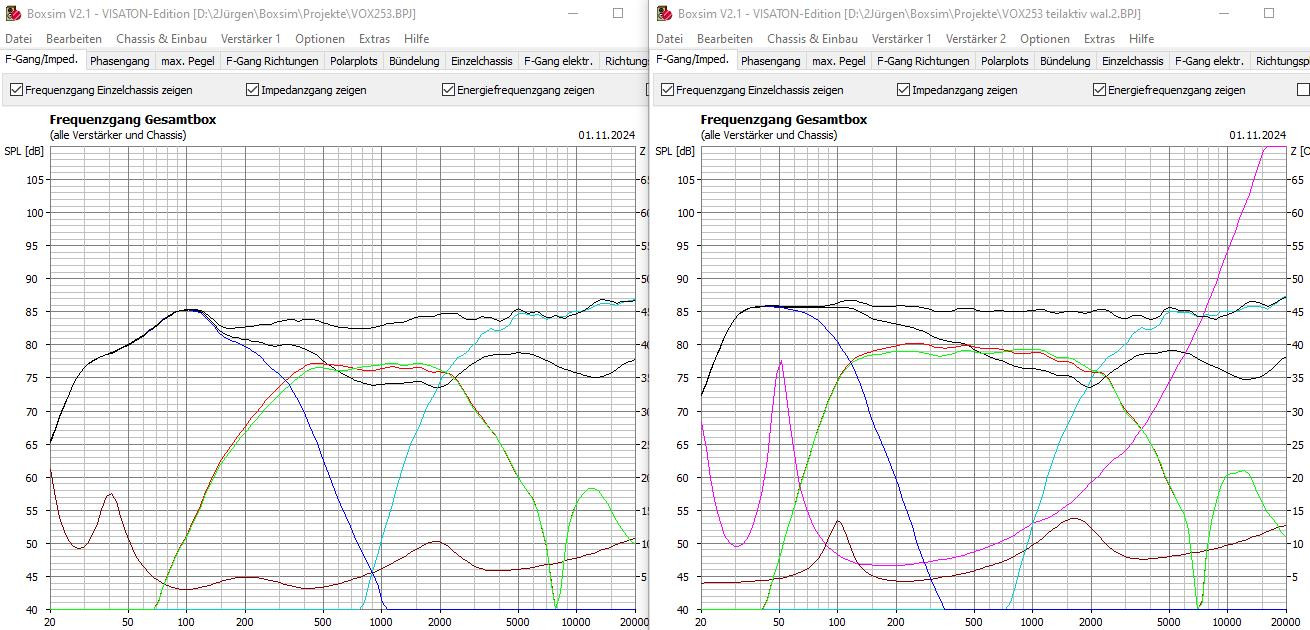Show the Bündelung tab in right window
The height and width of the screenshot is (630, 1310).
(1065, 61)
